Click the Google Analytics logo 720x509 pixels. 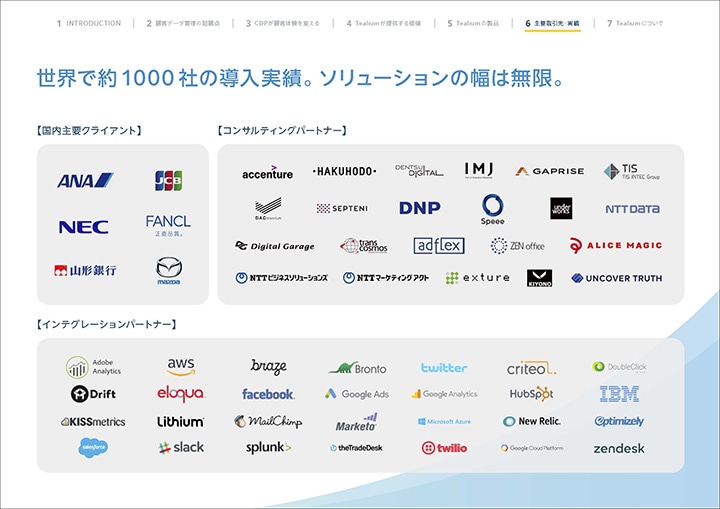coord(444,394)
